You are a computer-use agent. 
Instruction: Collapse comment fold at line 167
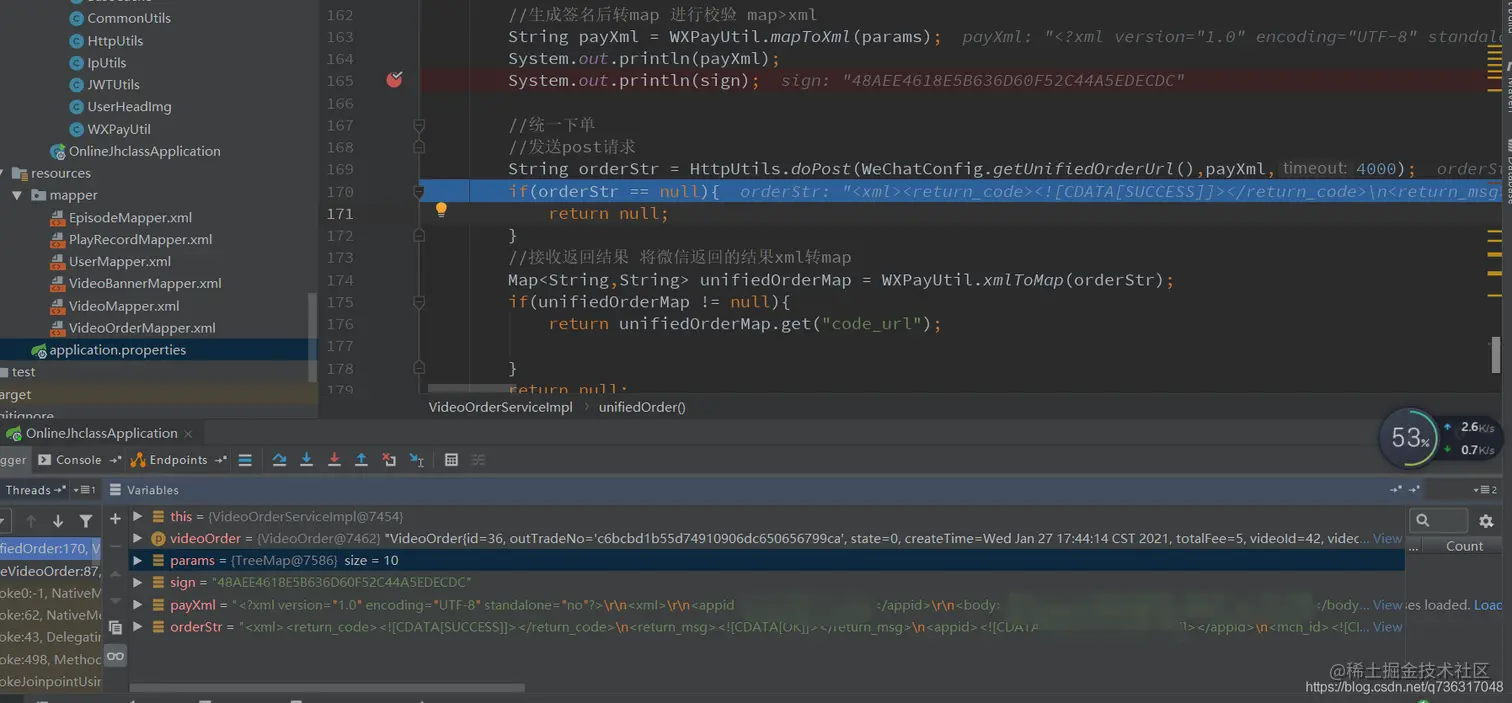(x=419, y=125)
